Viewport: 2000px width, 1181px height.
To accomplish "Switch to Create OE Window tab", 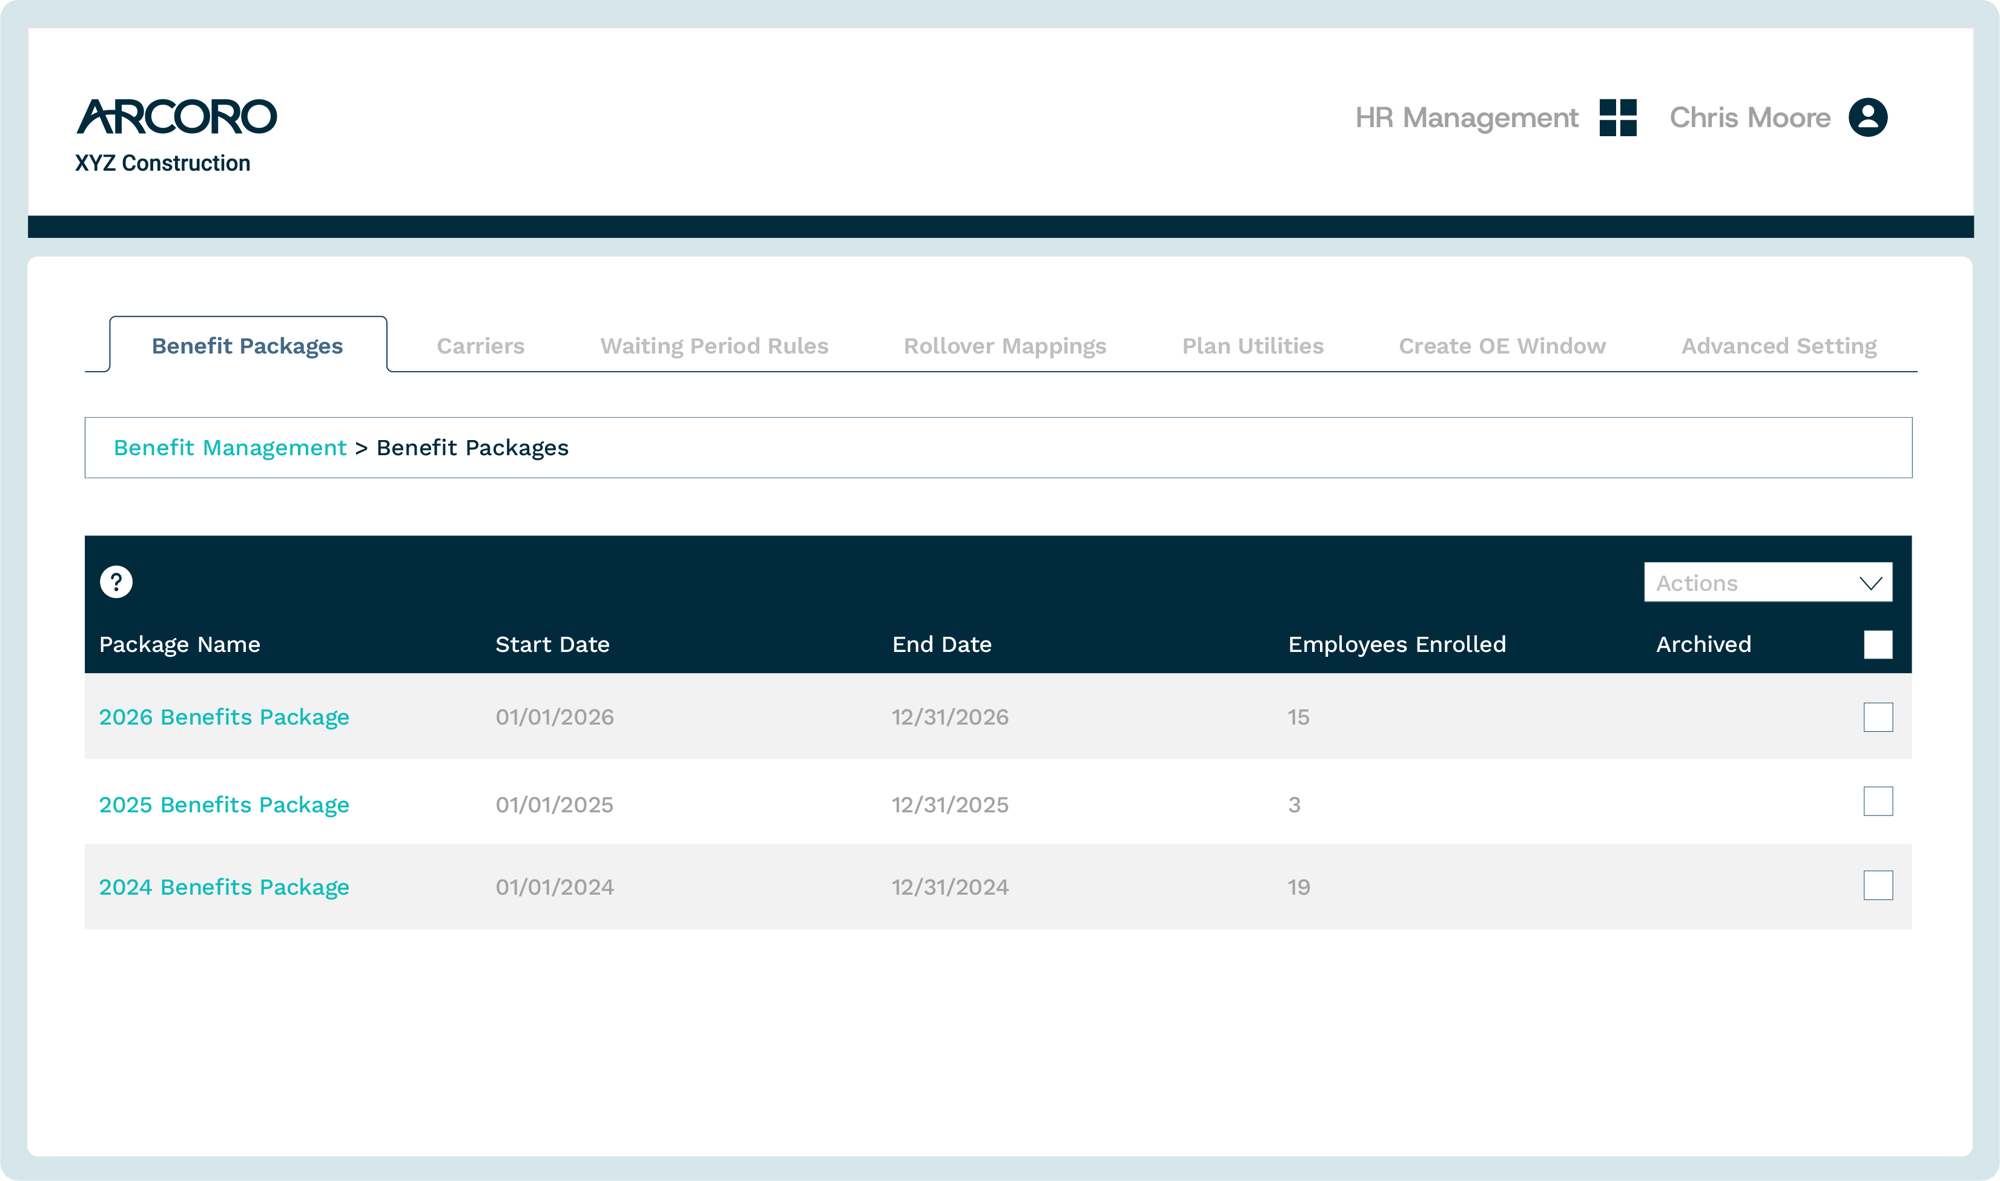I will (x=1502, y=346).
